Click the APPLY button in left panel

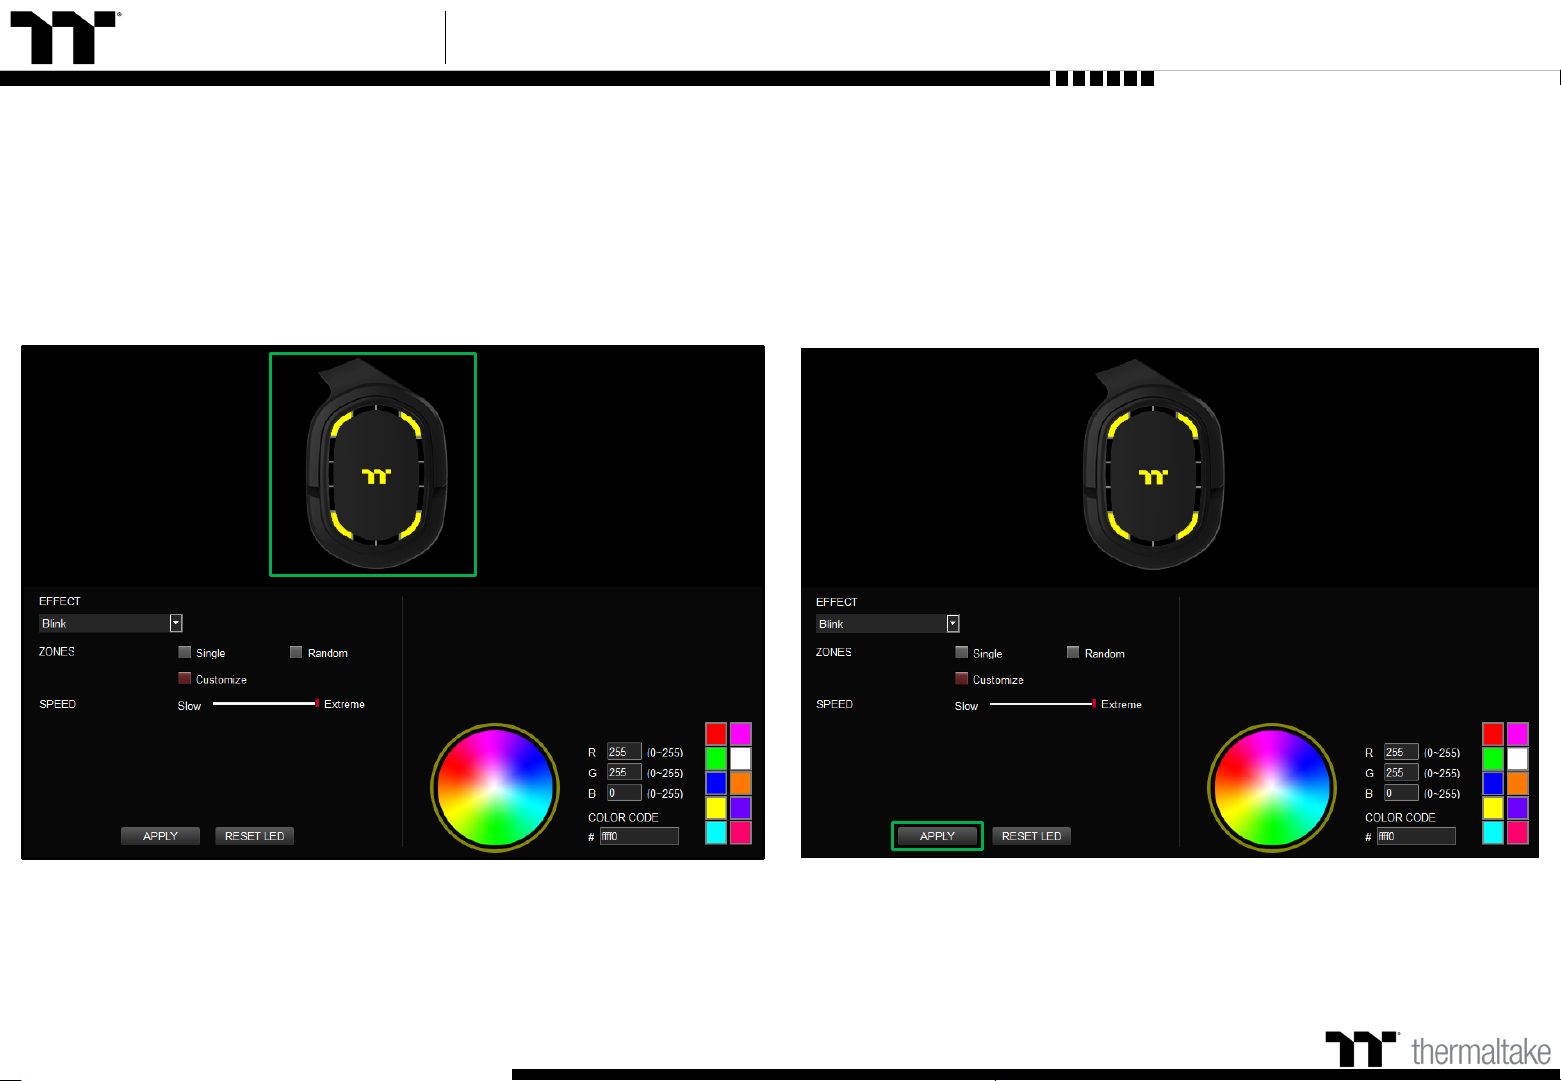pos(160,836)
